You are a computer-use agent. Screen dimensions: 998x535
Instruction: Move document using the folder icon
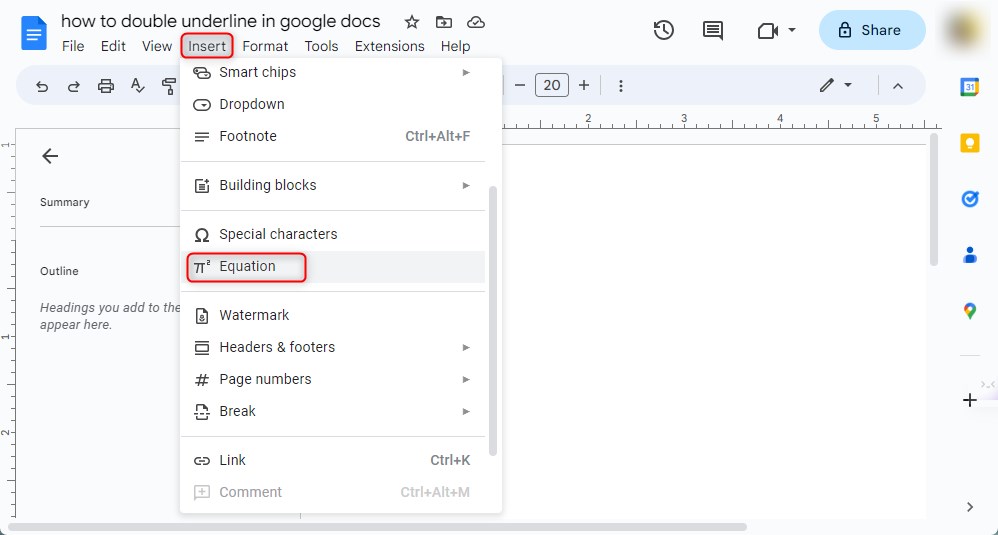444,22
